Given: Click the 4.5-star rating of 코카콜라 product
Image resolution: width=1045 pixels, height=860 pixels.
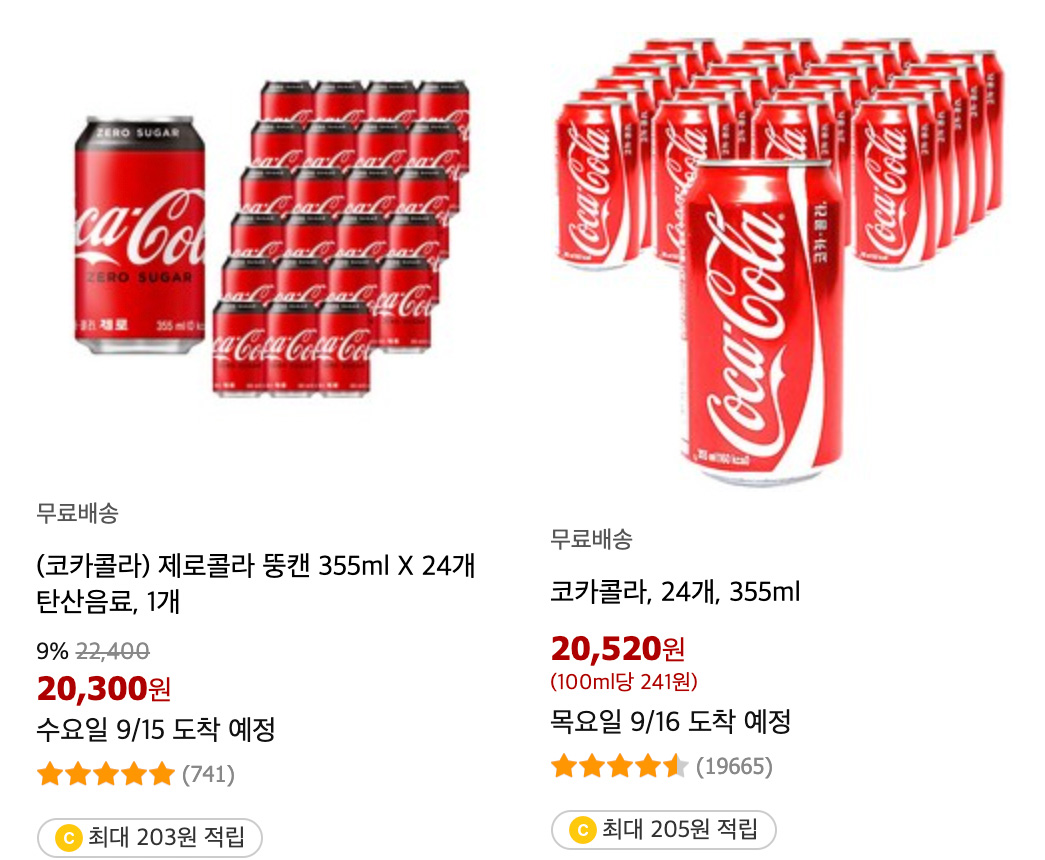Looking at the screenshot, I should point(619,767).
